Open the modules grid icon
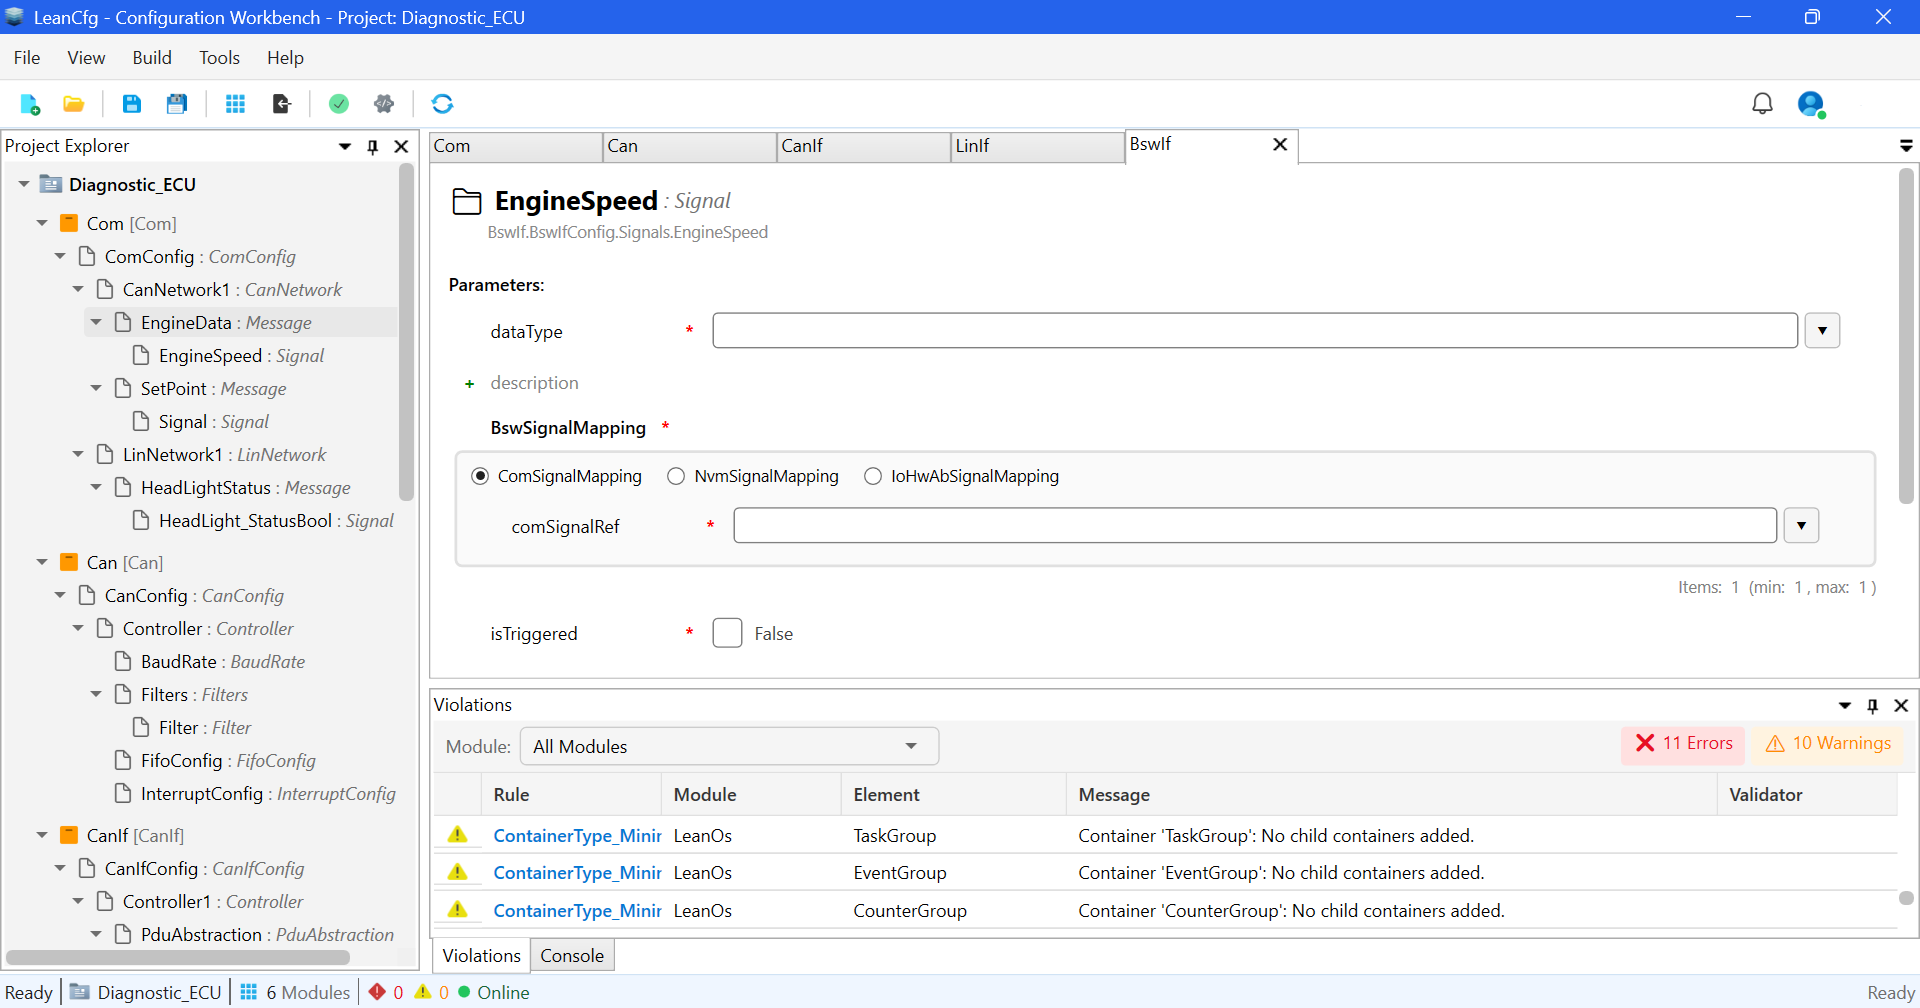Image resolution: width=1920 pixels, height=1008 pixels. click(x=235, y=104)
